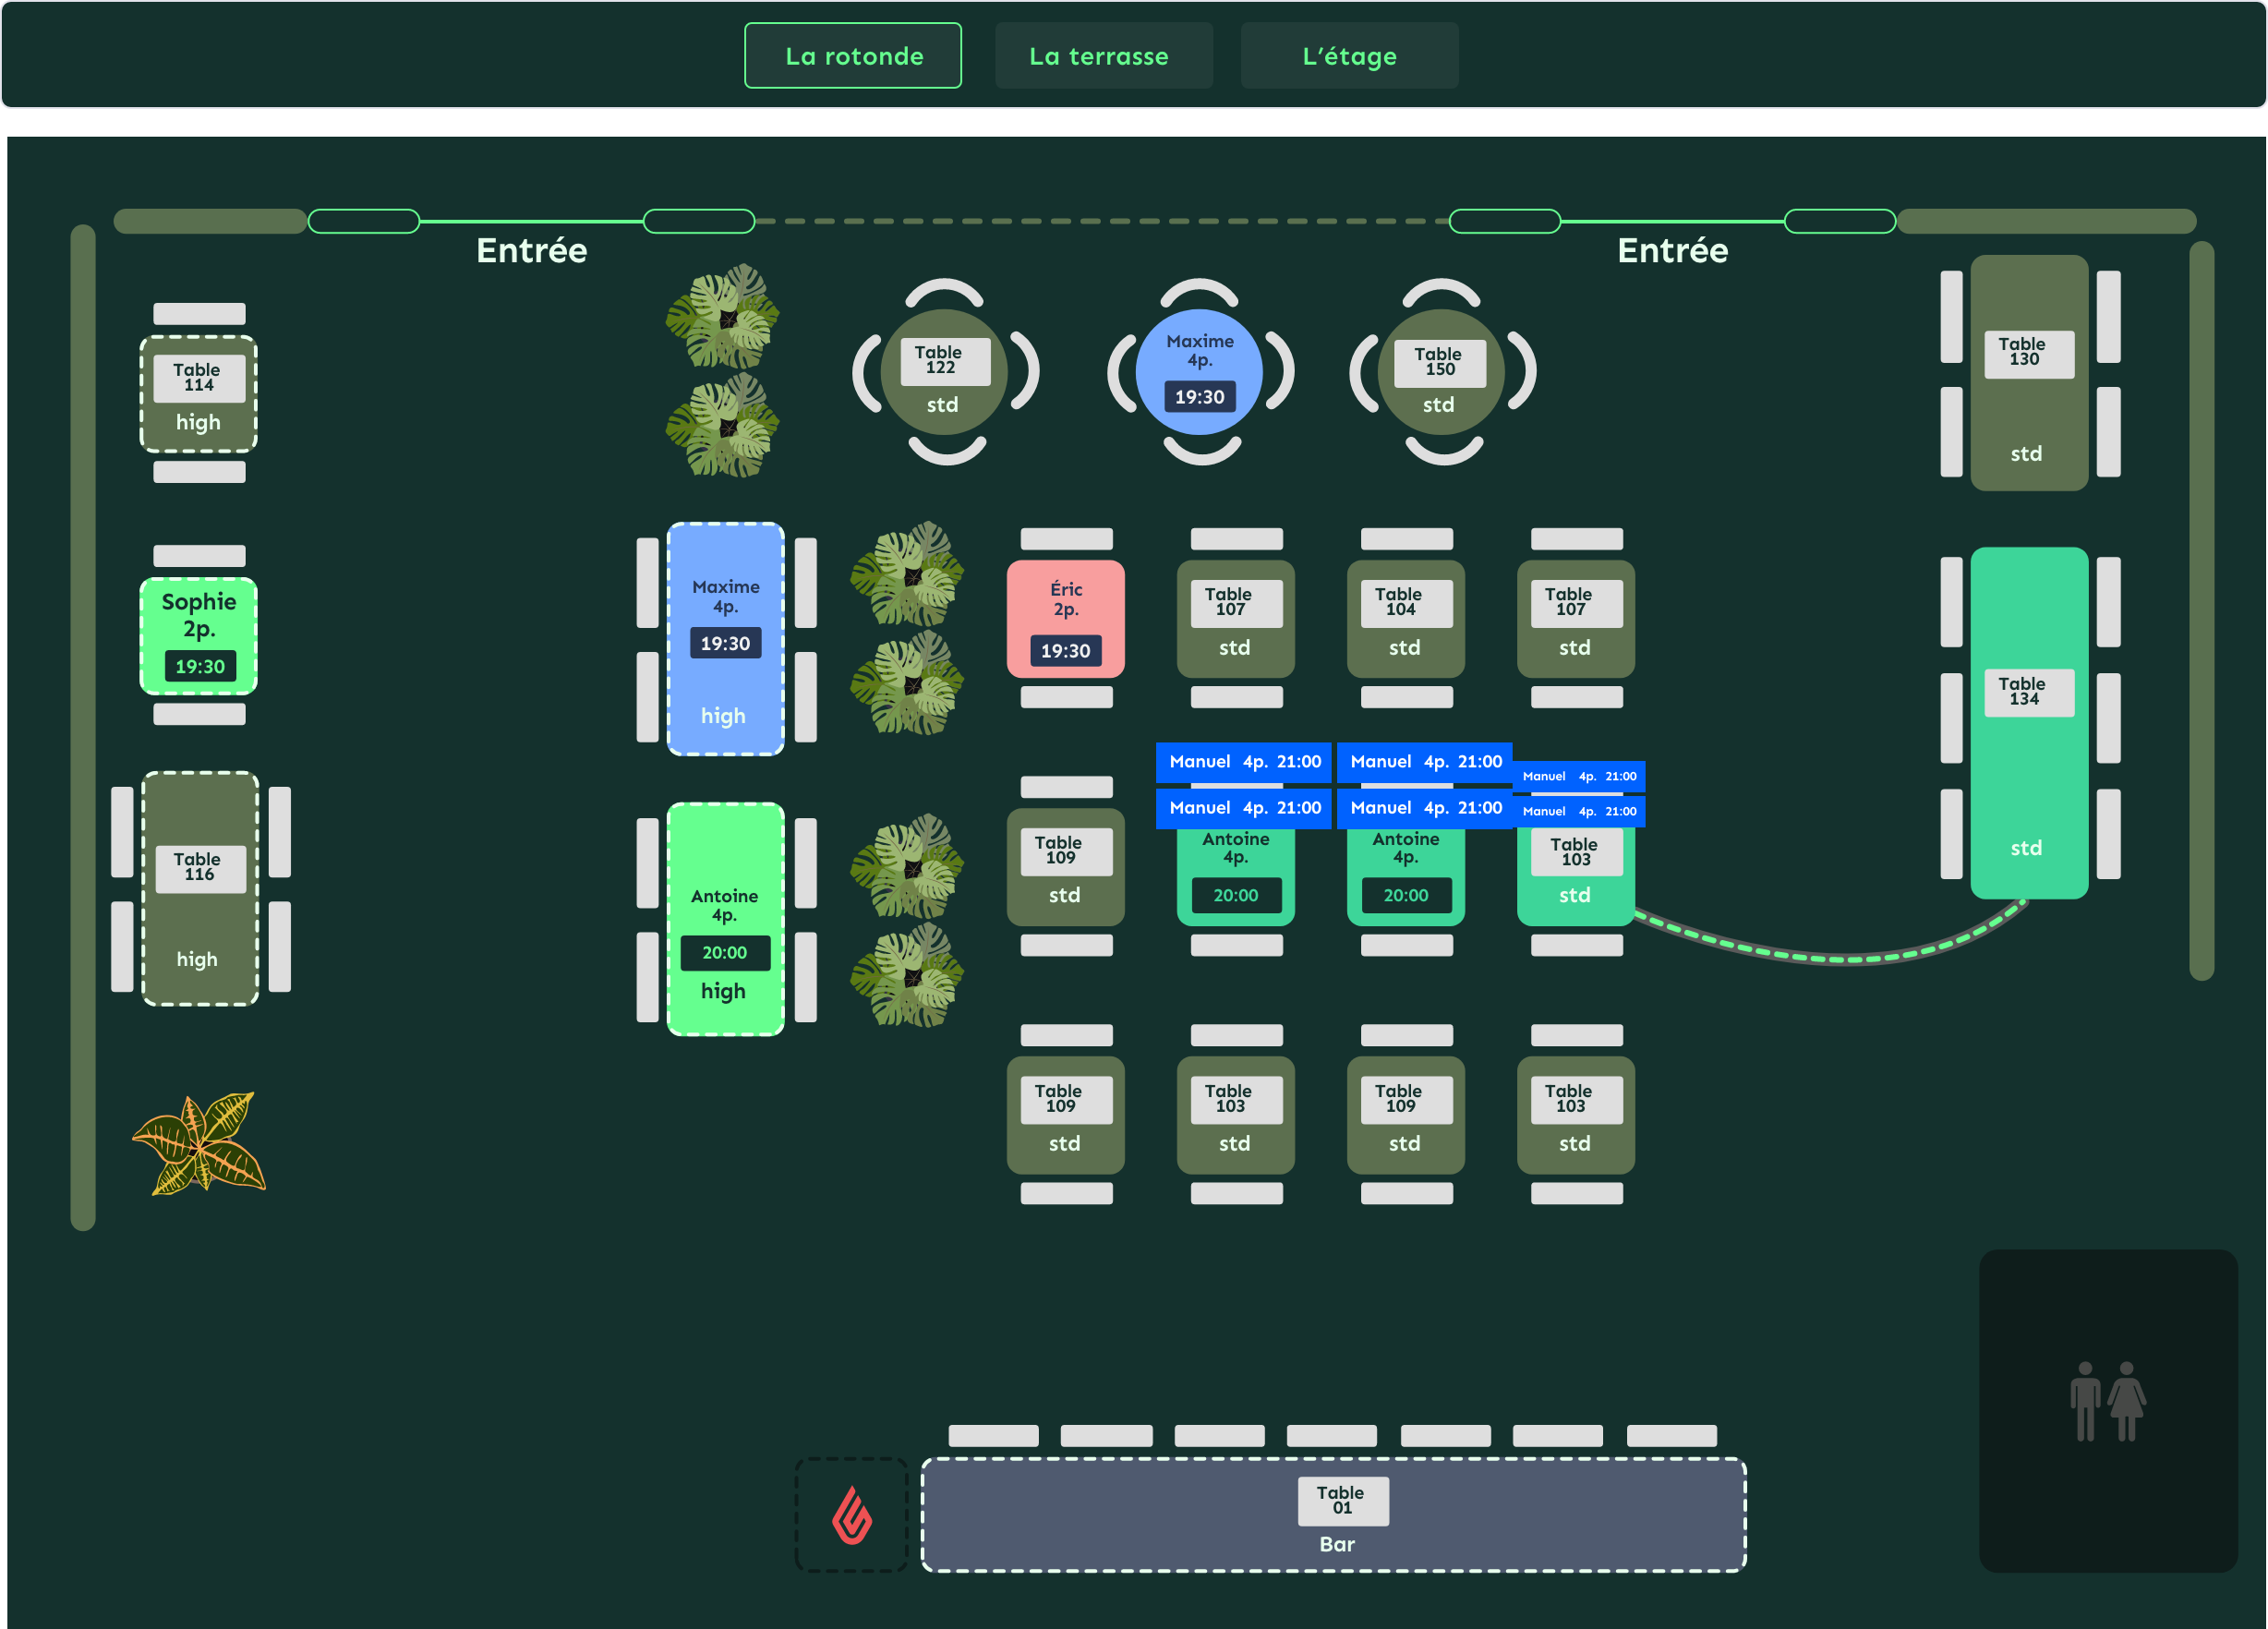Open La rotonde tab
This screenshot has height=1629, width=2268.
click(x=853, y=56)
